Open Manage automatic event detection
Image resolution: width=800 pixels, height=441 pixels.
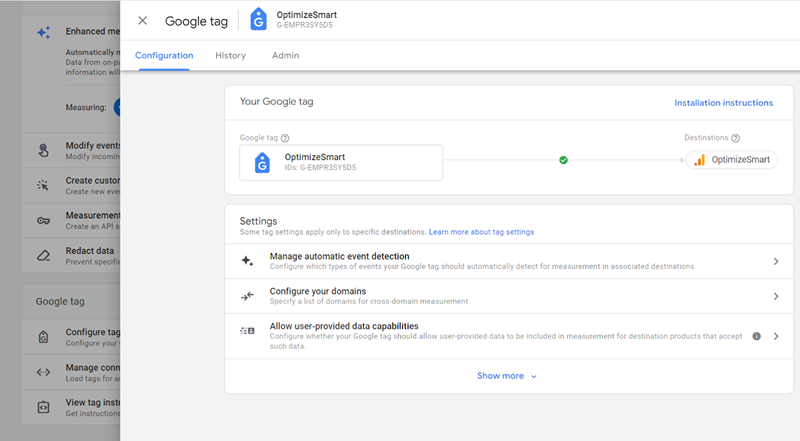click(509, 261)
